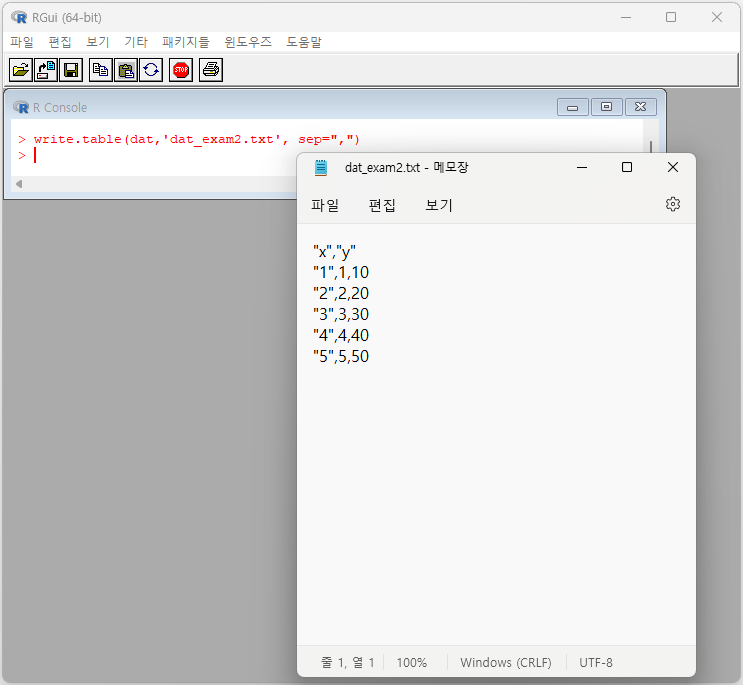Minimize the R Console child window
Viewport: 743px width, 685px height.
pyautogui.click(x=572, y=107)
